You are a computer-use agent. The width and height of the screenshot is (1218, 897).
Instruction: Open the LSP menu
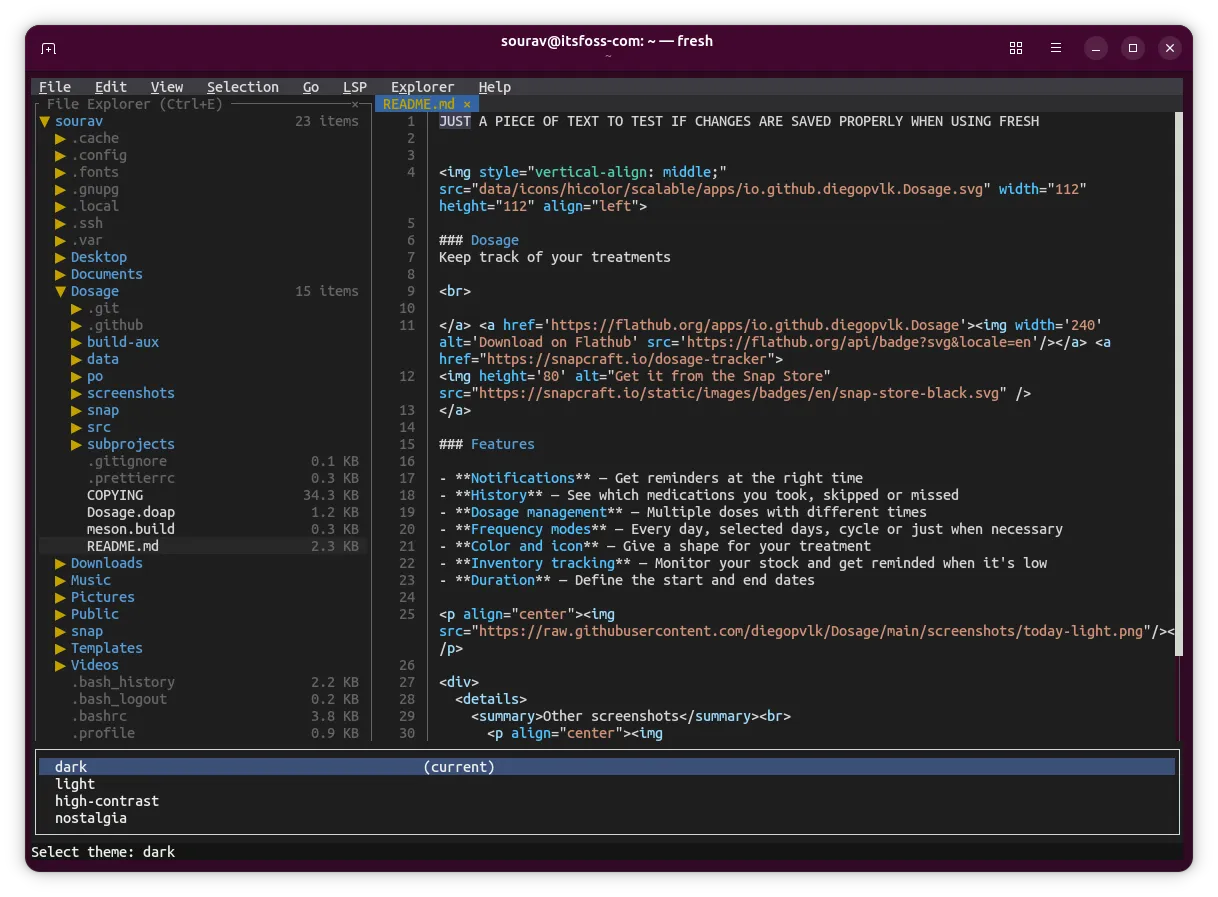pyautogui.click(x=354, y=87)
